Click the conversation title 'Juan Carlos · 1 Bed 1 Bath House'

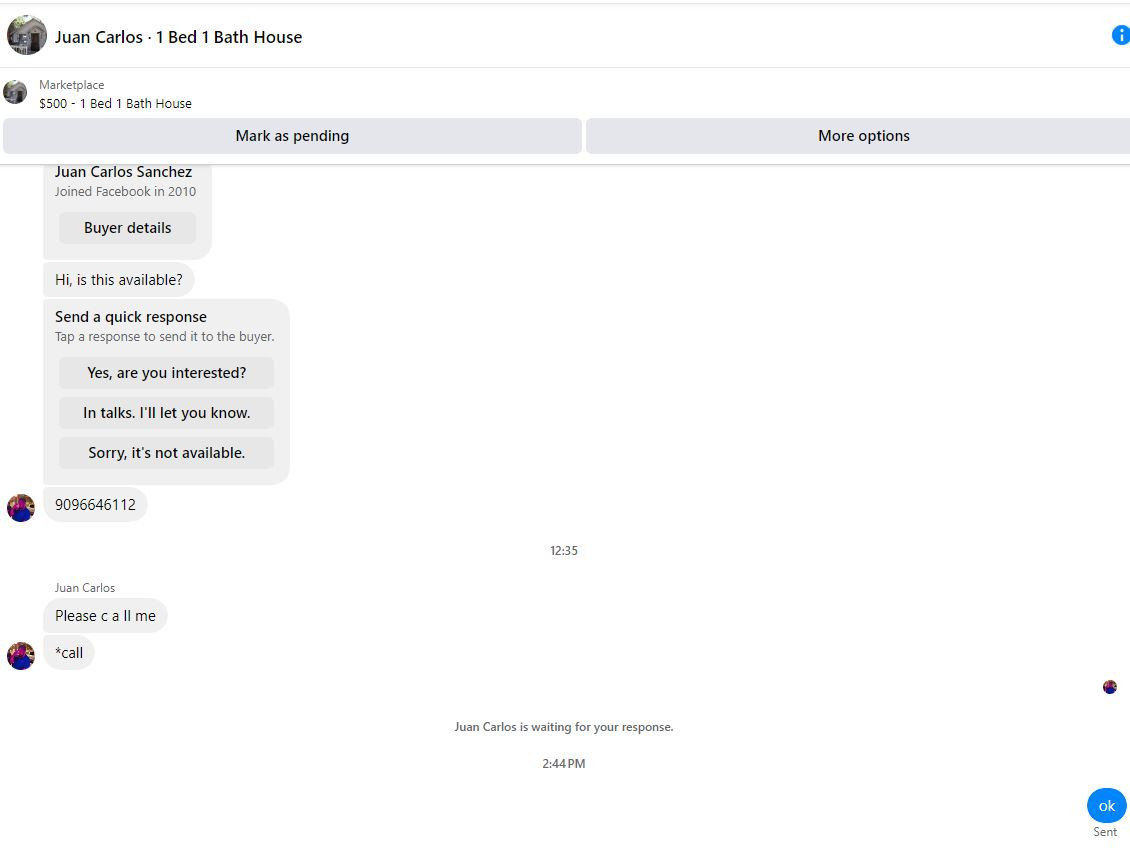(x=179, y=37)
